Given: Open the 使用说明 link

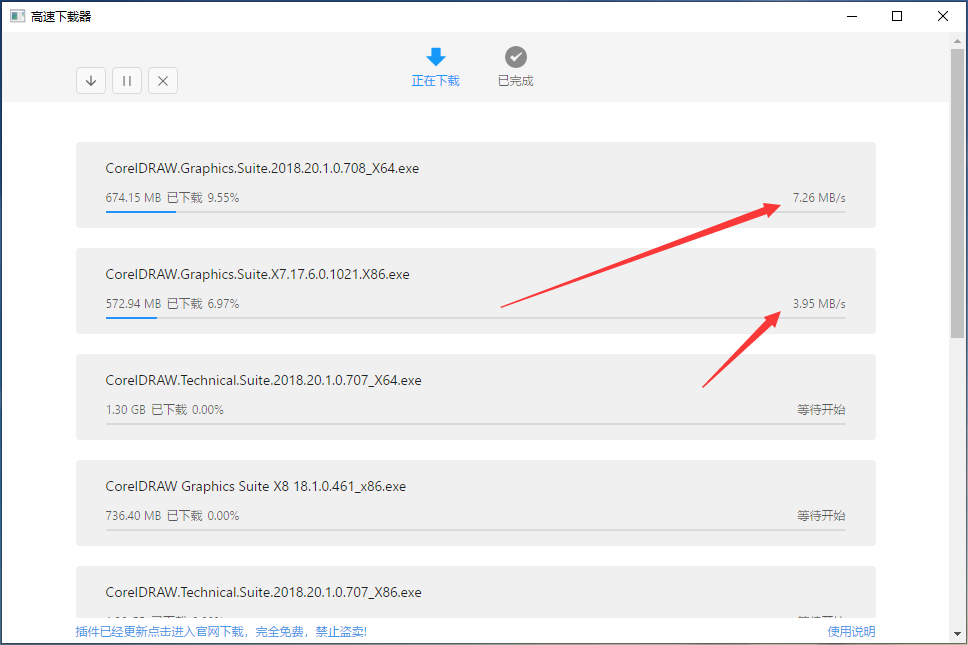Looking at the screenshot, I should click(x=851, y=631).
